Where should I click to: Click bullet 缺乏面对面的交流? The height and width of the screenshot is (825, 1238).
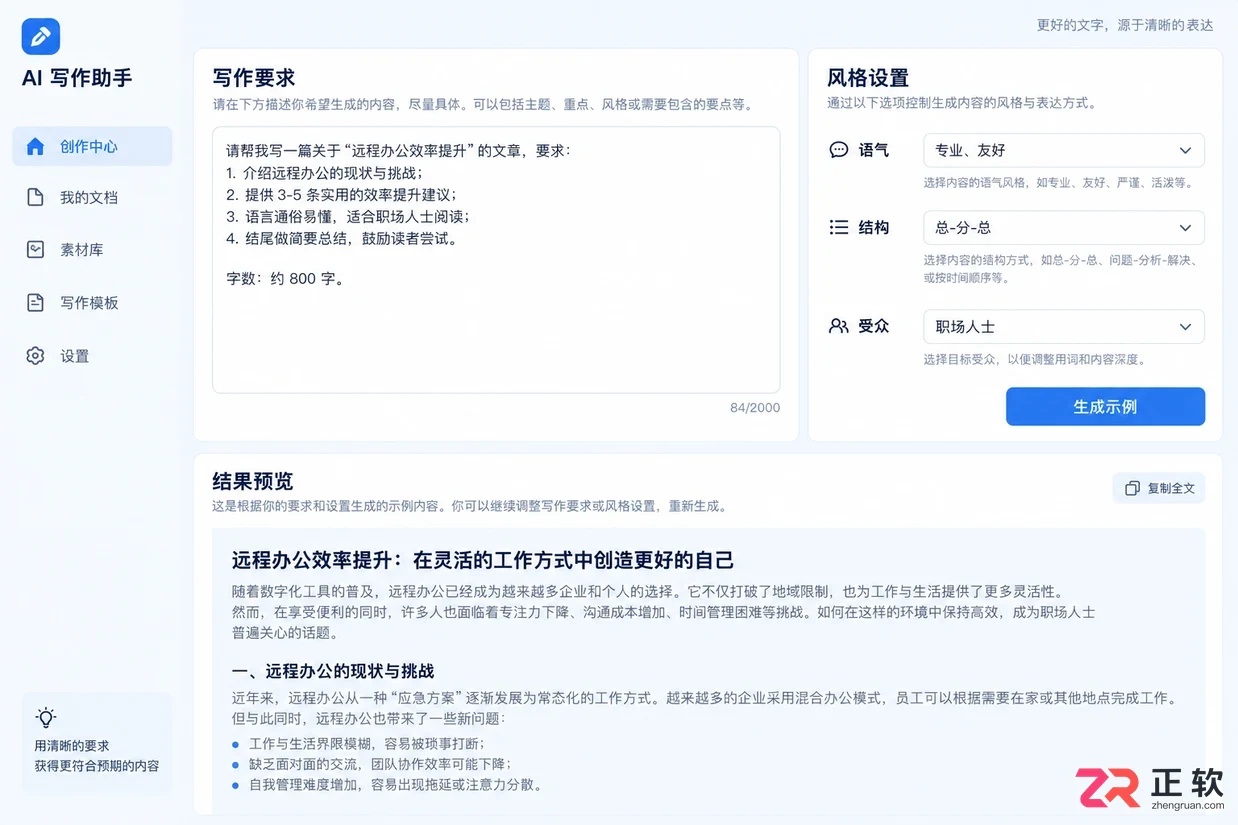(x=380, y=764)
